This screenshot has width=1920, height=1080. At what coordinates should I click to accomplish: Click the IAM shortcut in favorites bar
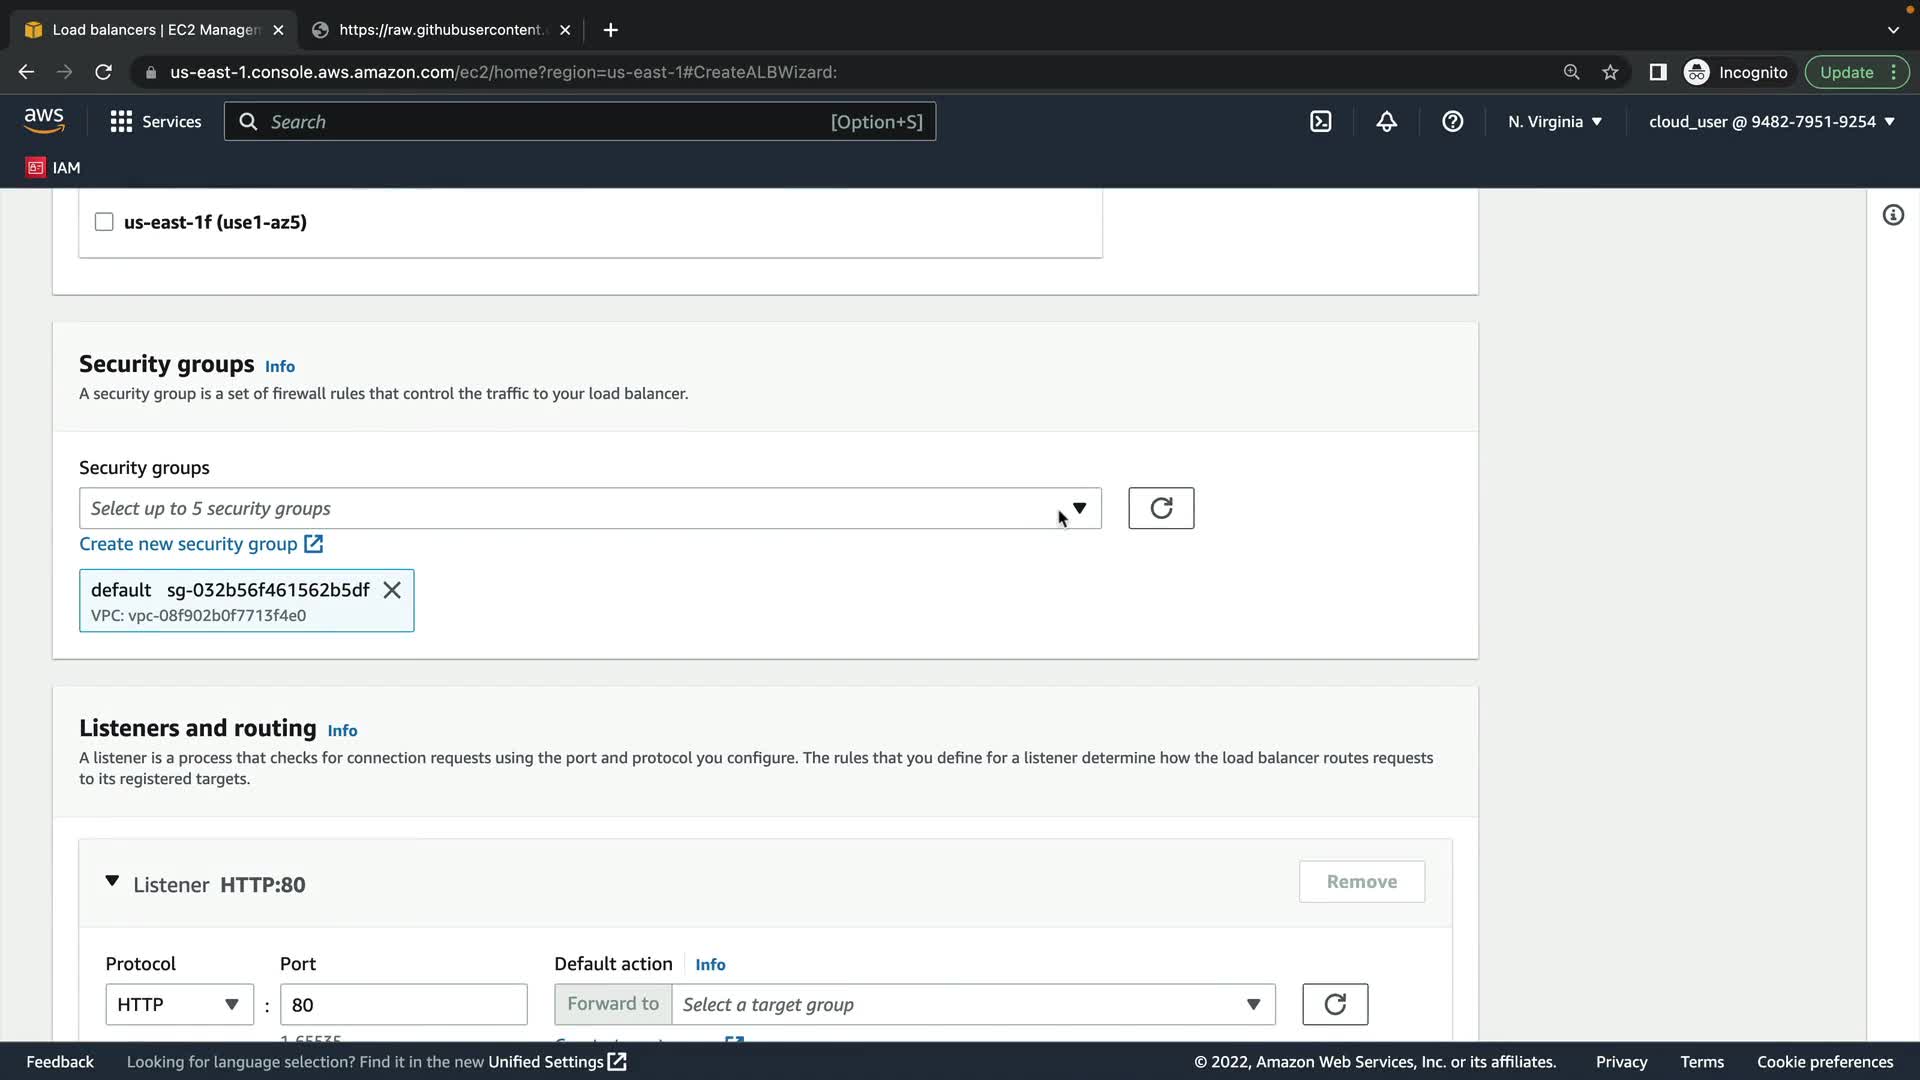pyautogui.click(x=53, y=167)
